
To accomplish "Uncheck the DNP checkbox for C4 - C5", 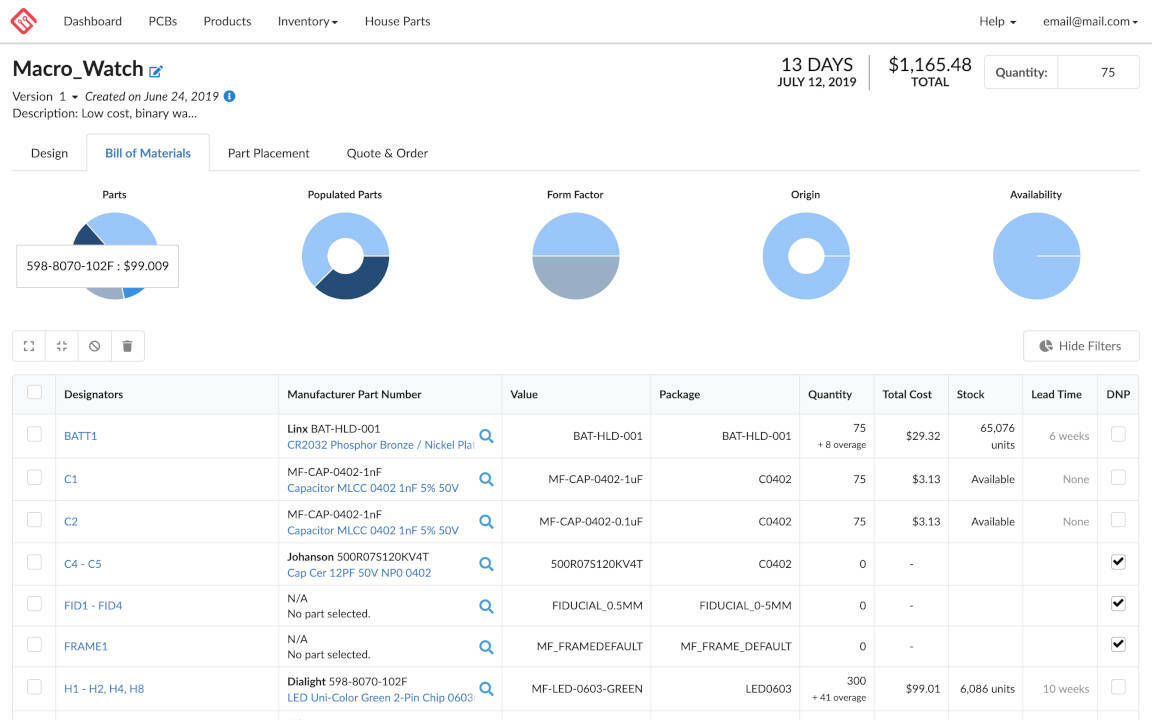I will [x=1118, y=562].
